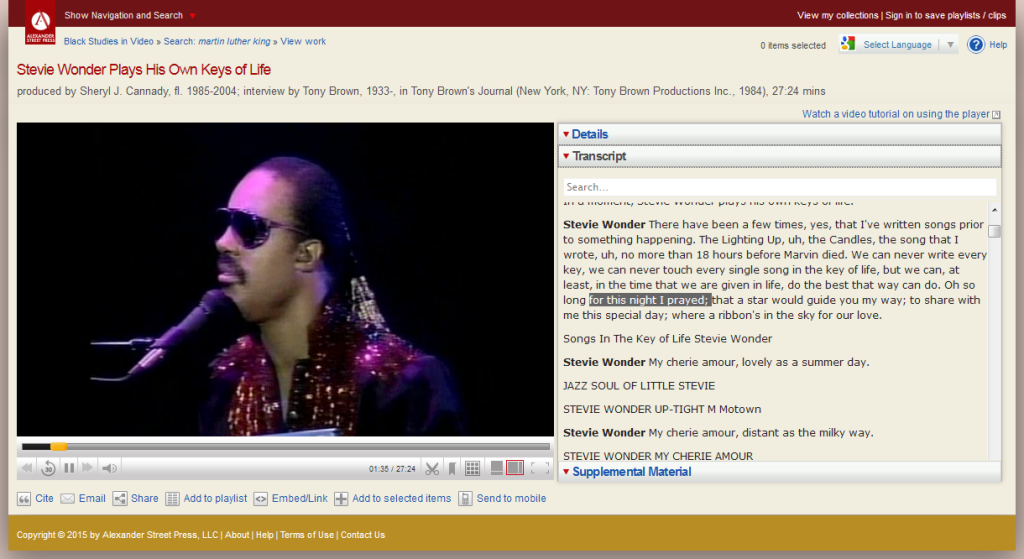
Task: Open the Email link
Action: click(x=92, y=498)
